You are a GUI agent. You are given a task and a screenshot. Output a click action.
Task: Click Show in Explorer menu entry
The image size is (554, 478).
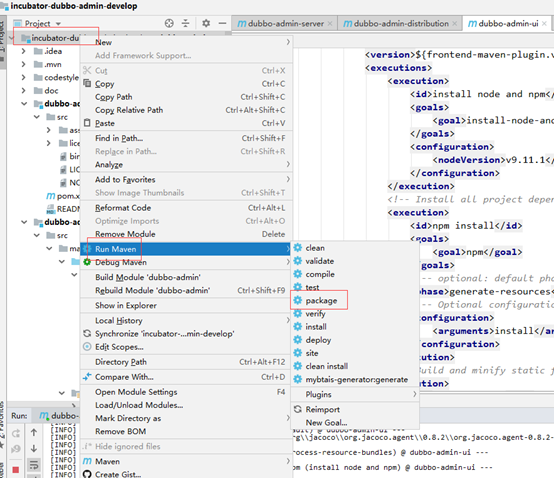125,306
